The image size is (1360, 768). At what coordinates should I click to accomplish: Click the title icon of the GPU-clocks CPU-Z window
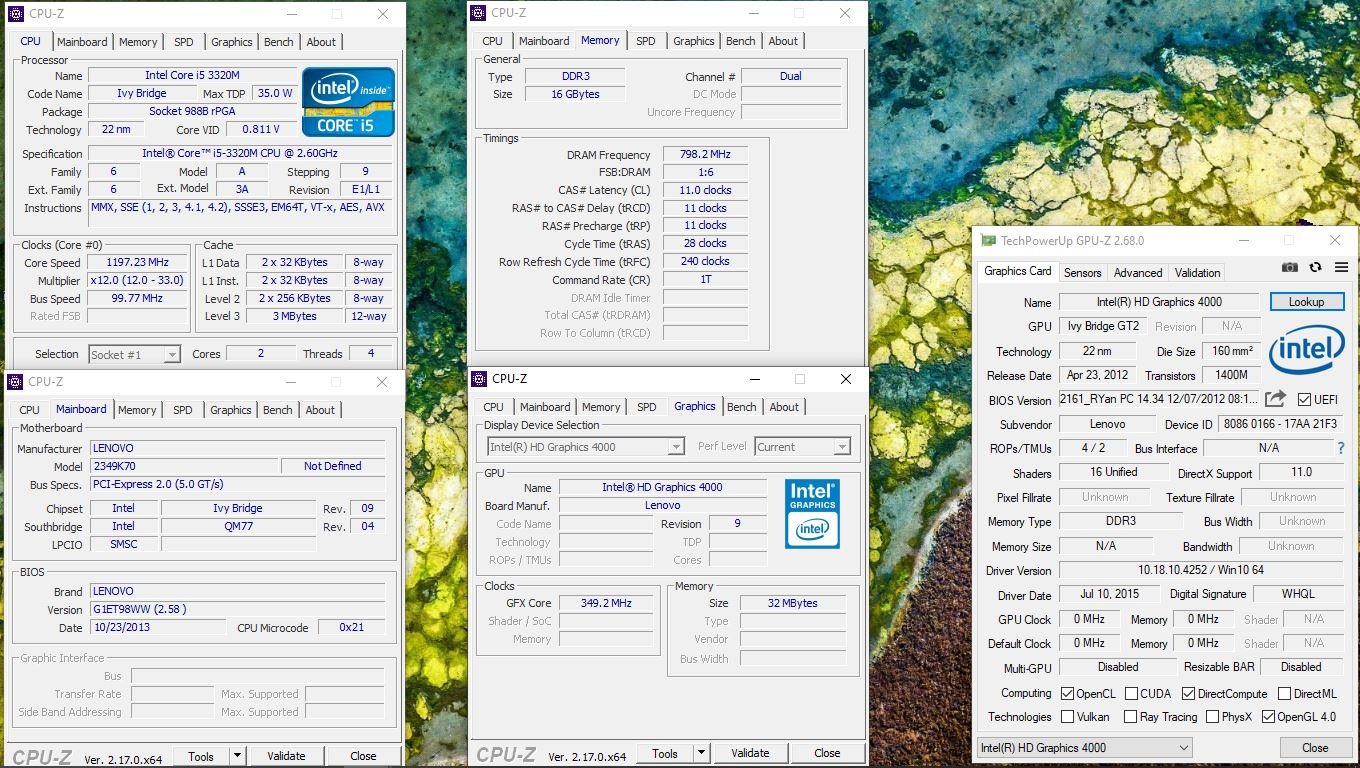pyautogui.click(x=479, y=379)
